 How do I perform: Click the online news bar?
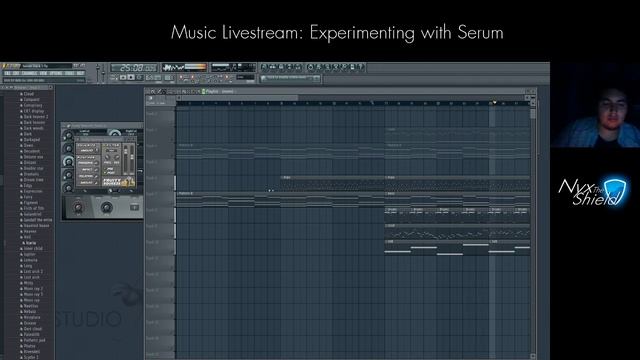click(x=290, y=78)
